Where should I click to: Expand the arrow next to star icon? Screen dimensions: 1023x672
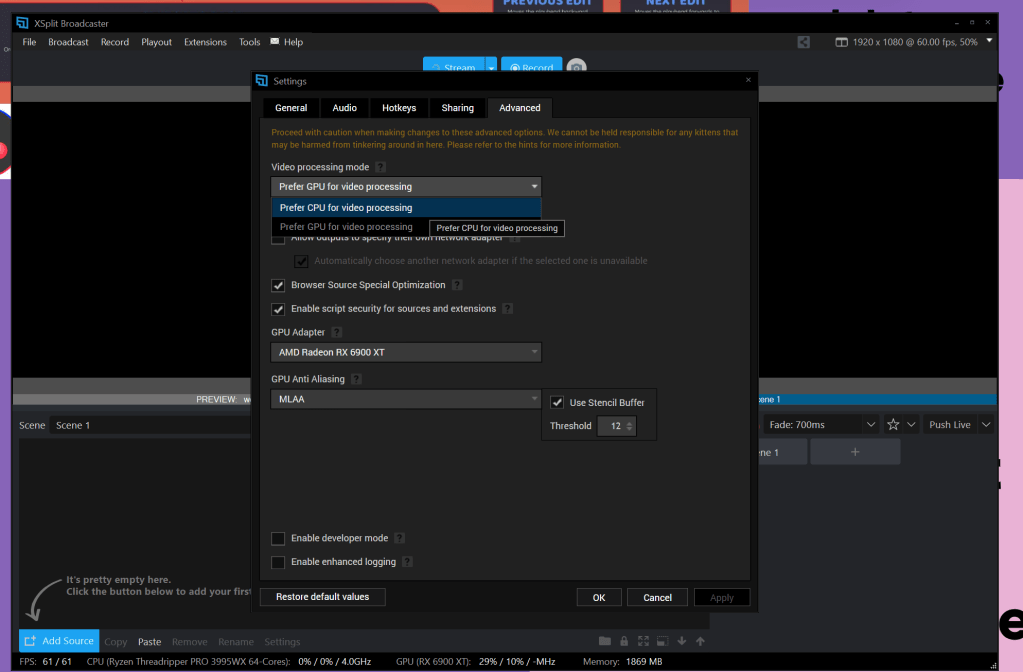pos(911,425)
